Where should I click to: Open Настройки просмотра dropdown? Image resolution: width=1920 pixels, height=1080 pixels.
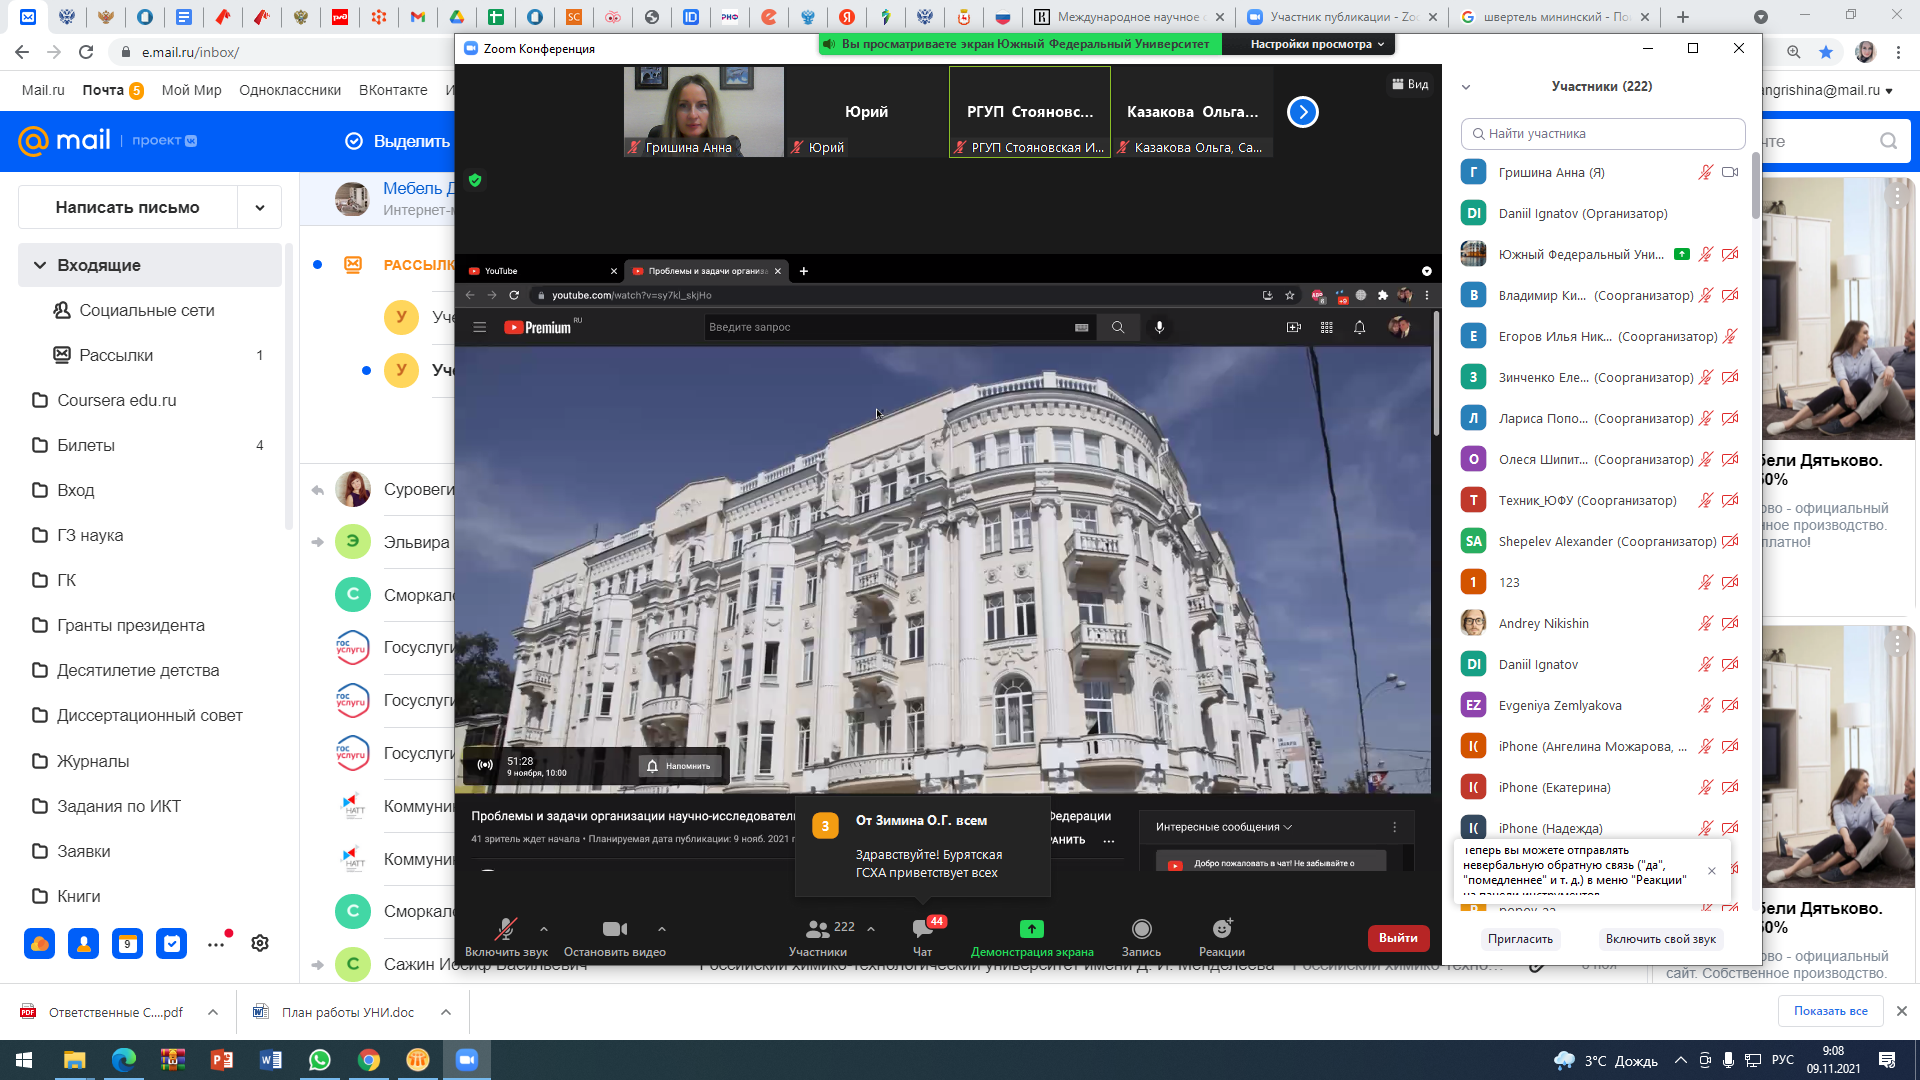point(1317,44)
